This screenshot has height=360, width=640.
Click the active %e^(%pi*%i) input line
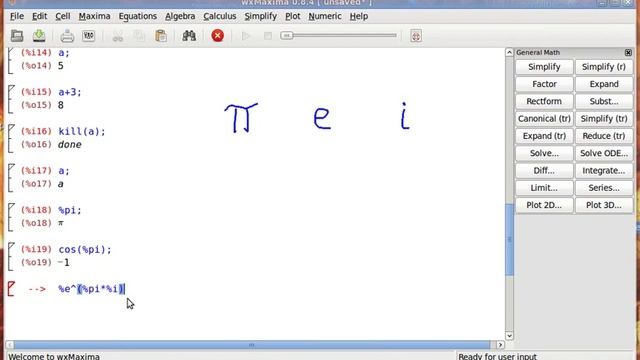click(91, 289)
